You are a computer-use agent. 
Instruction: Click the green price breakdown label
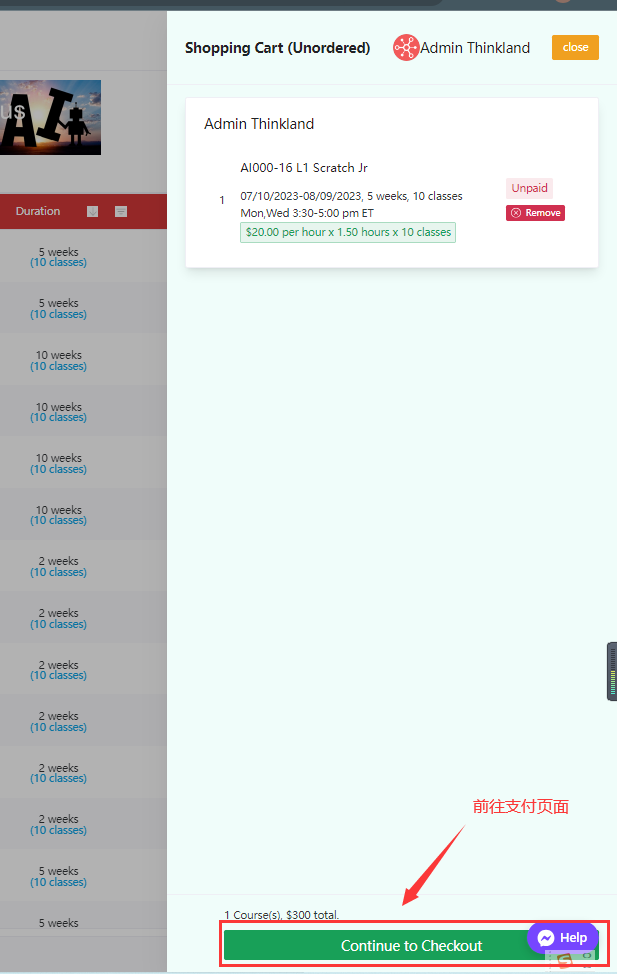coord(348,232)
